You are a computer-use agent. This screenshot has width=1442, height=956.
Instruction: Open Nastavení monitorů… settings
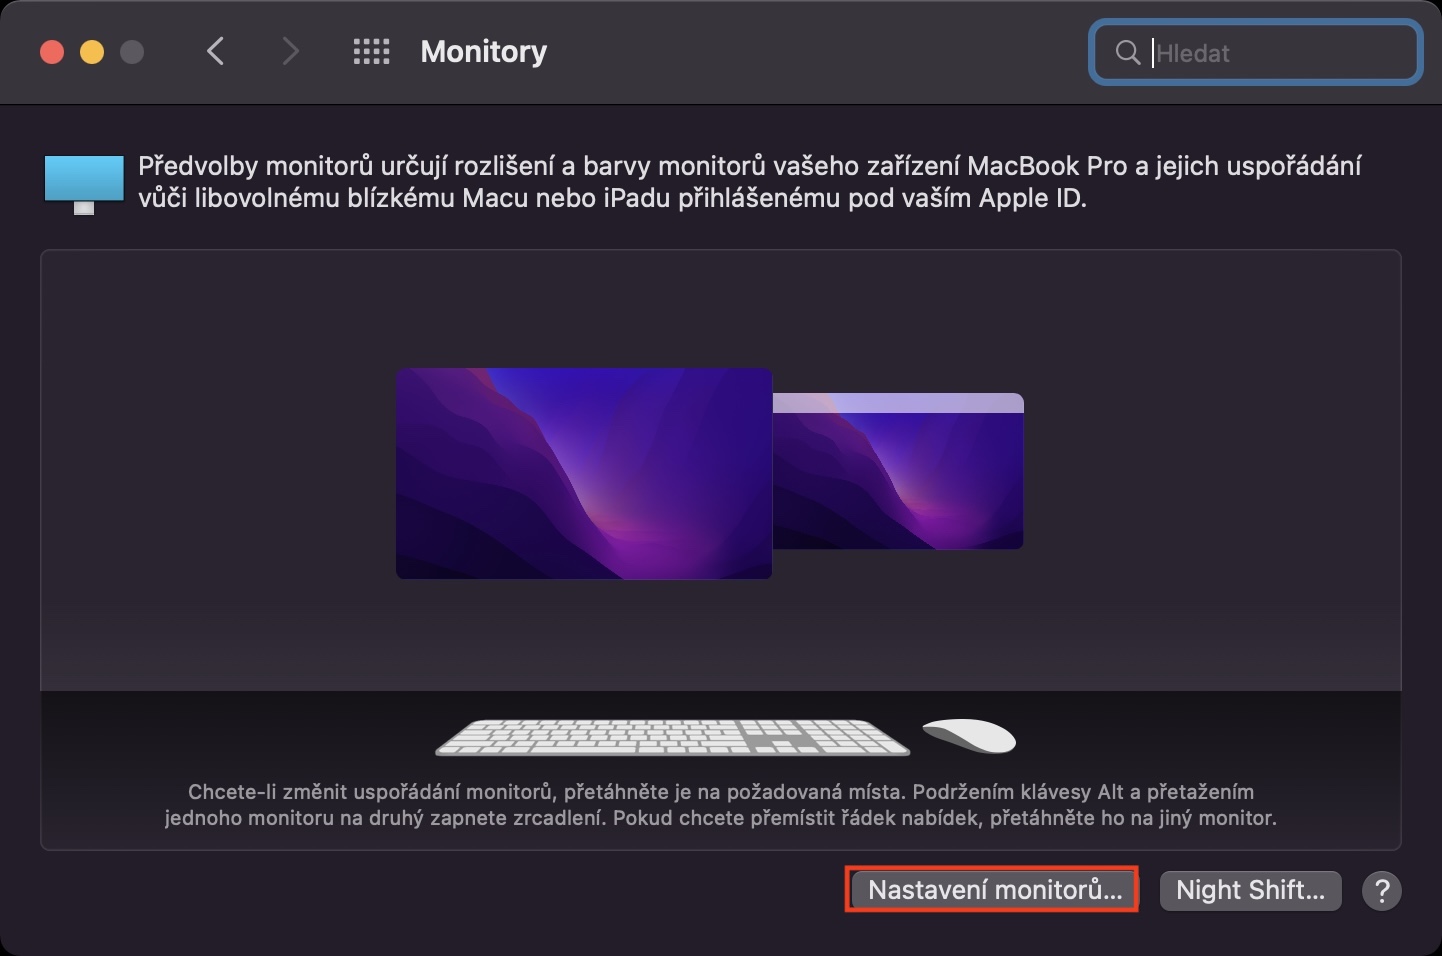point(993,890)
